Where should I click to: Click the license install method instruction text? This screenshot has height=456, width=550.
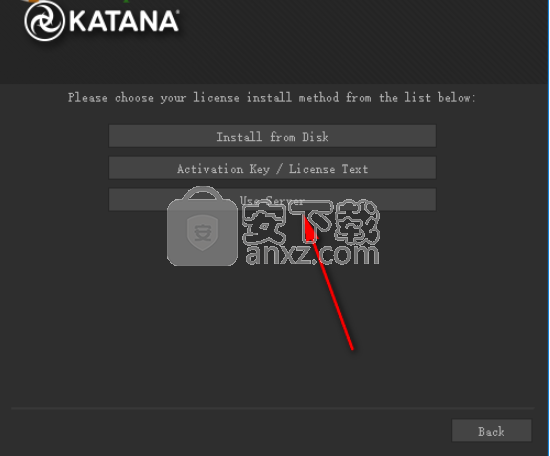click(x=272, y=98)
